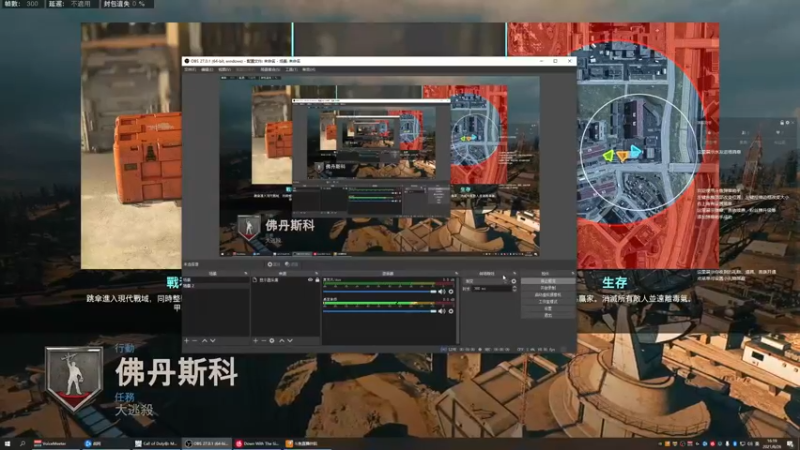Open the Tools menu in OBS
Viewport: 800px width, 450px height.
(291, 69)
